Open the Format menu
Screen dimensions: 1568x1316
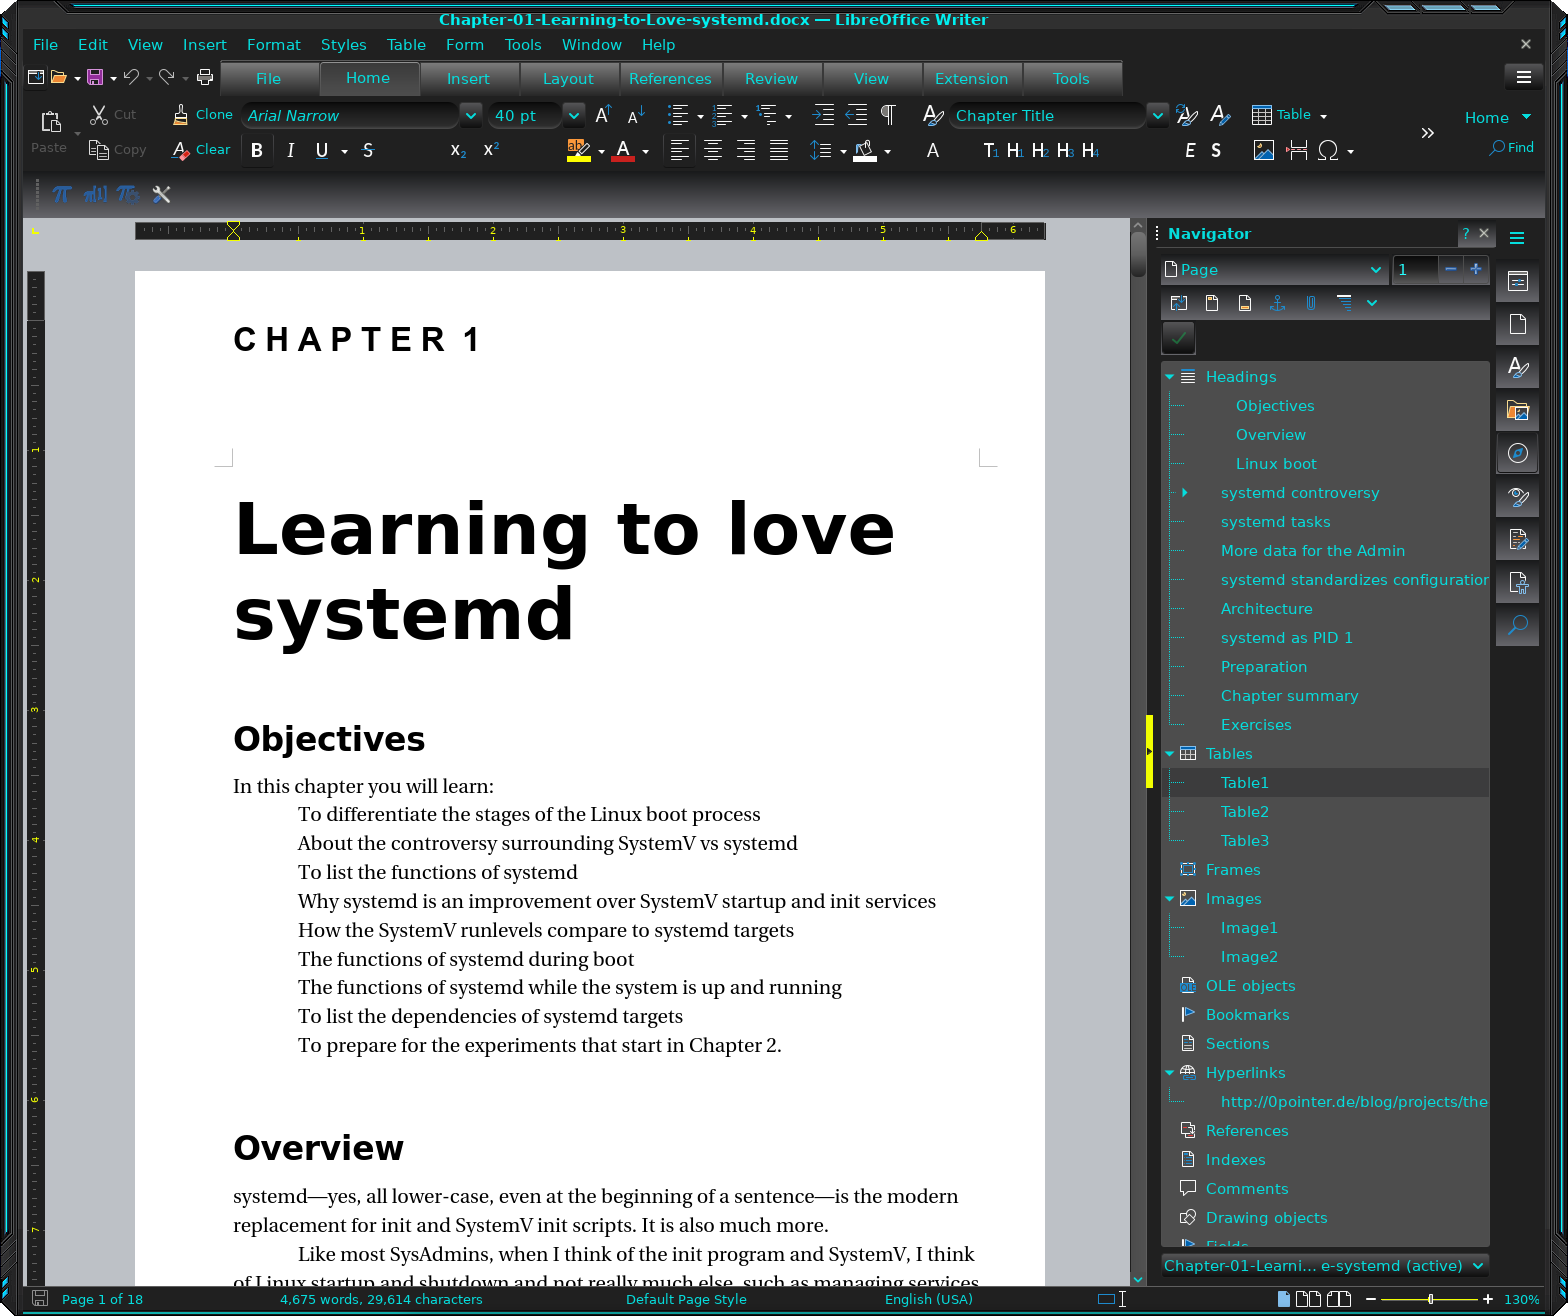click(273, 45)
